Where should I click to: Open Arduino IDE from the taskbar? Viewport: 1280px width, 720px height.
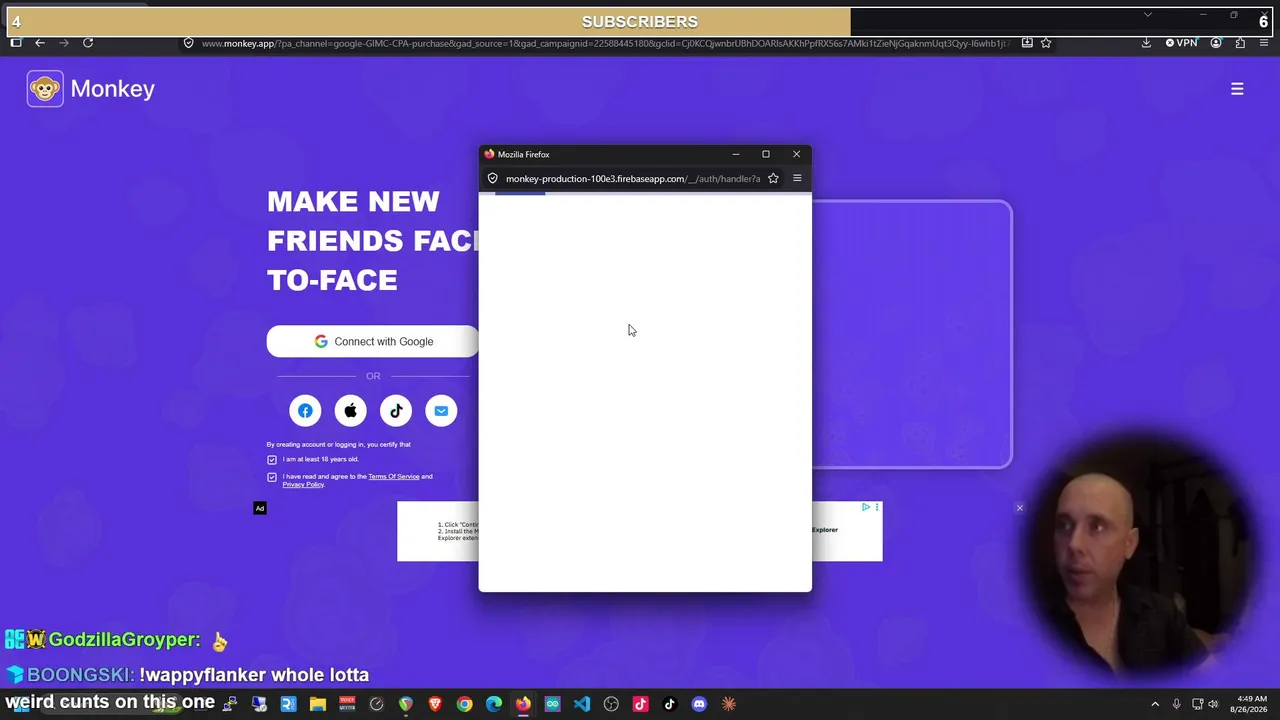[552, 704]
